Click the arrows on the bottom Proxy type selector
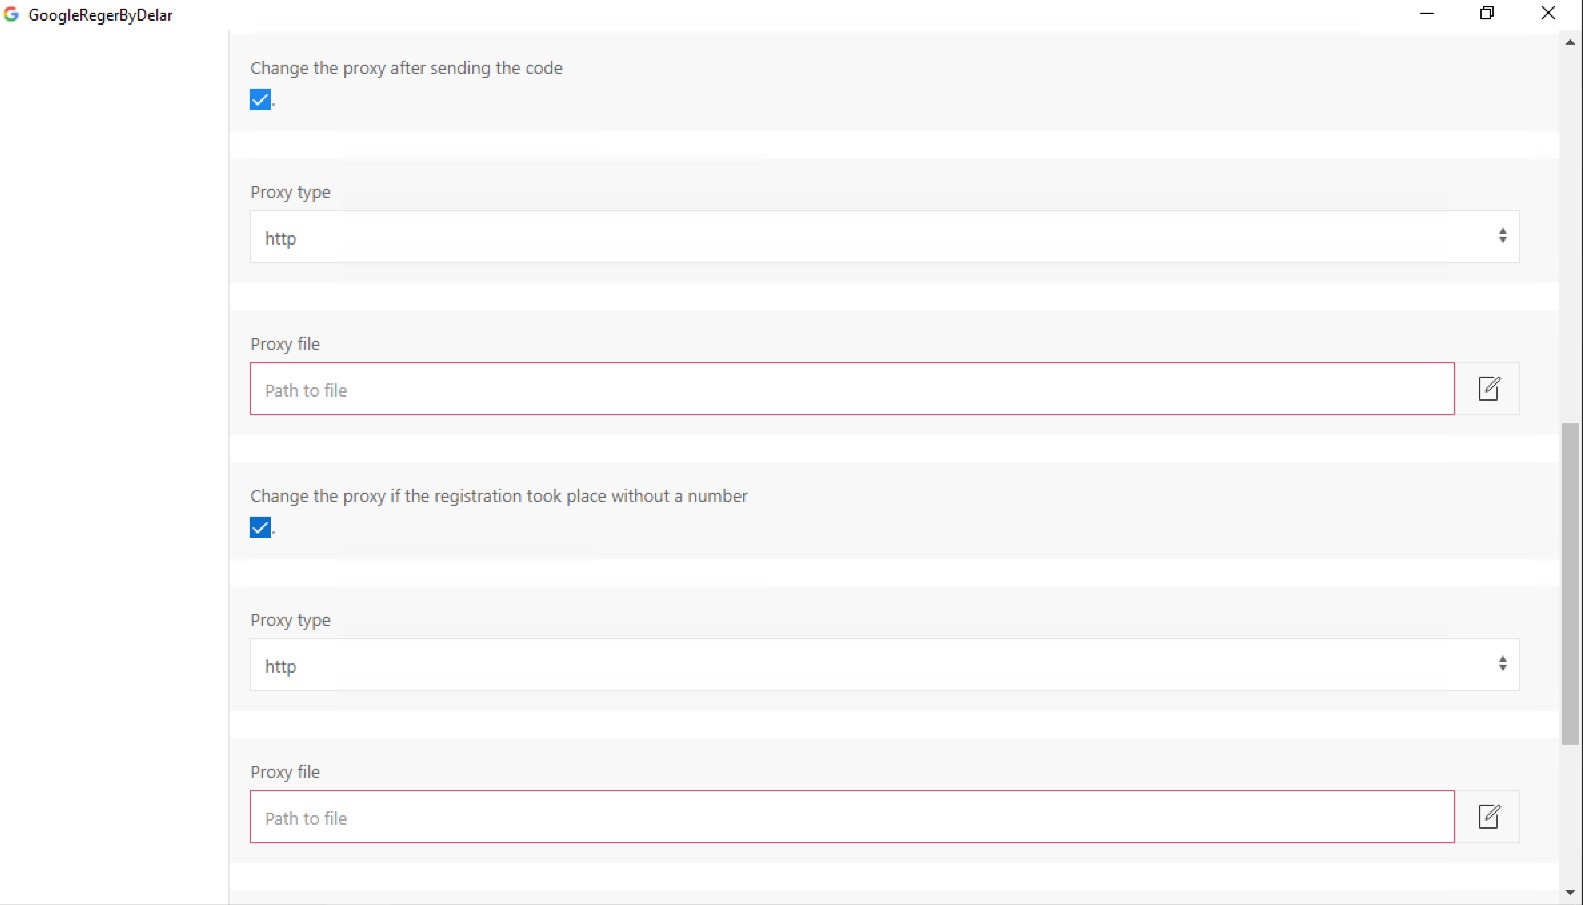1583x905 pixels. pos(1502,665)
